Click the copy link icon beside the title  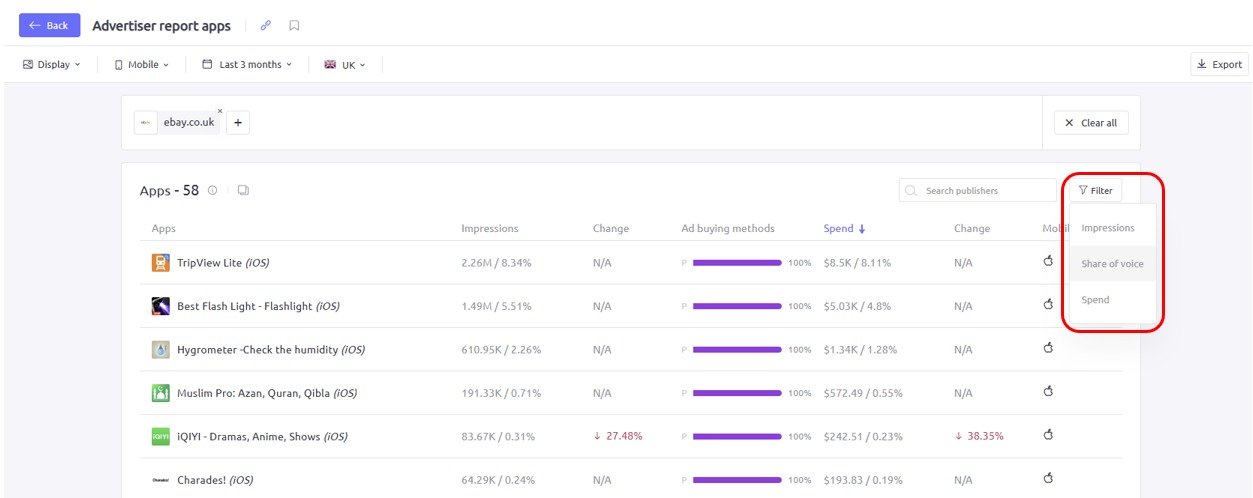(x=265, y=26)
